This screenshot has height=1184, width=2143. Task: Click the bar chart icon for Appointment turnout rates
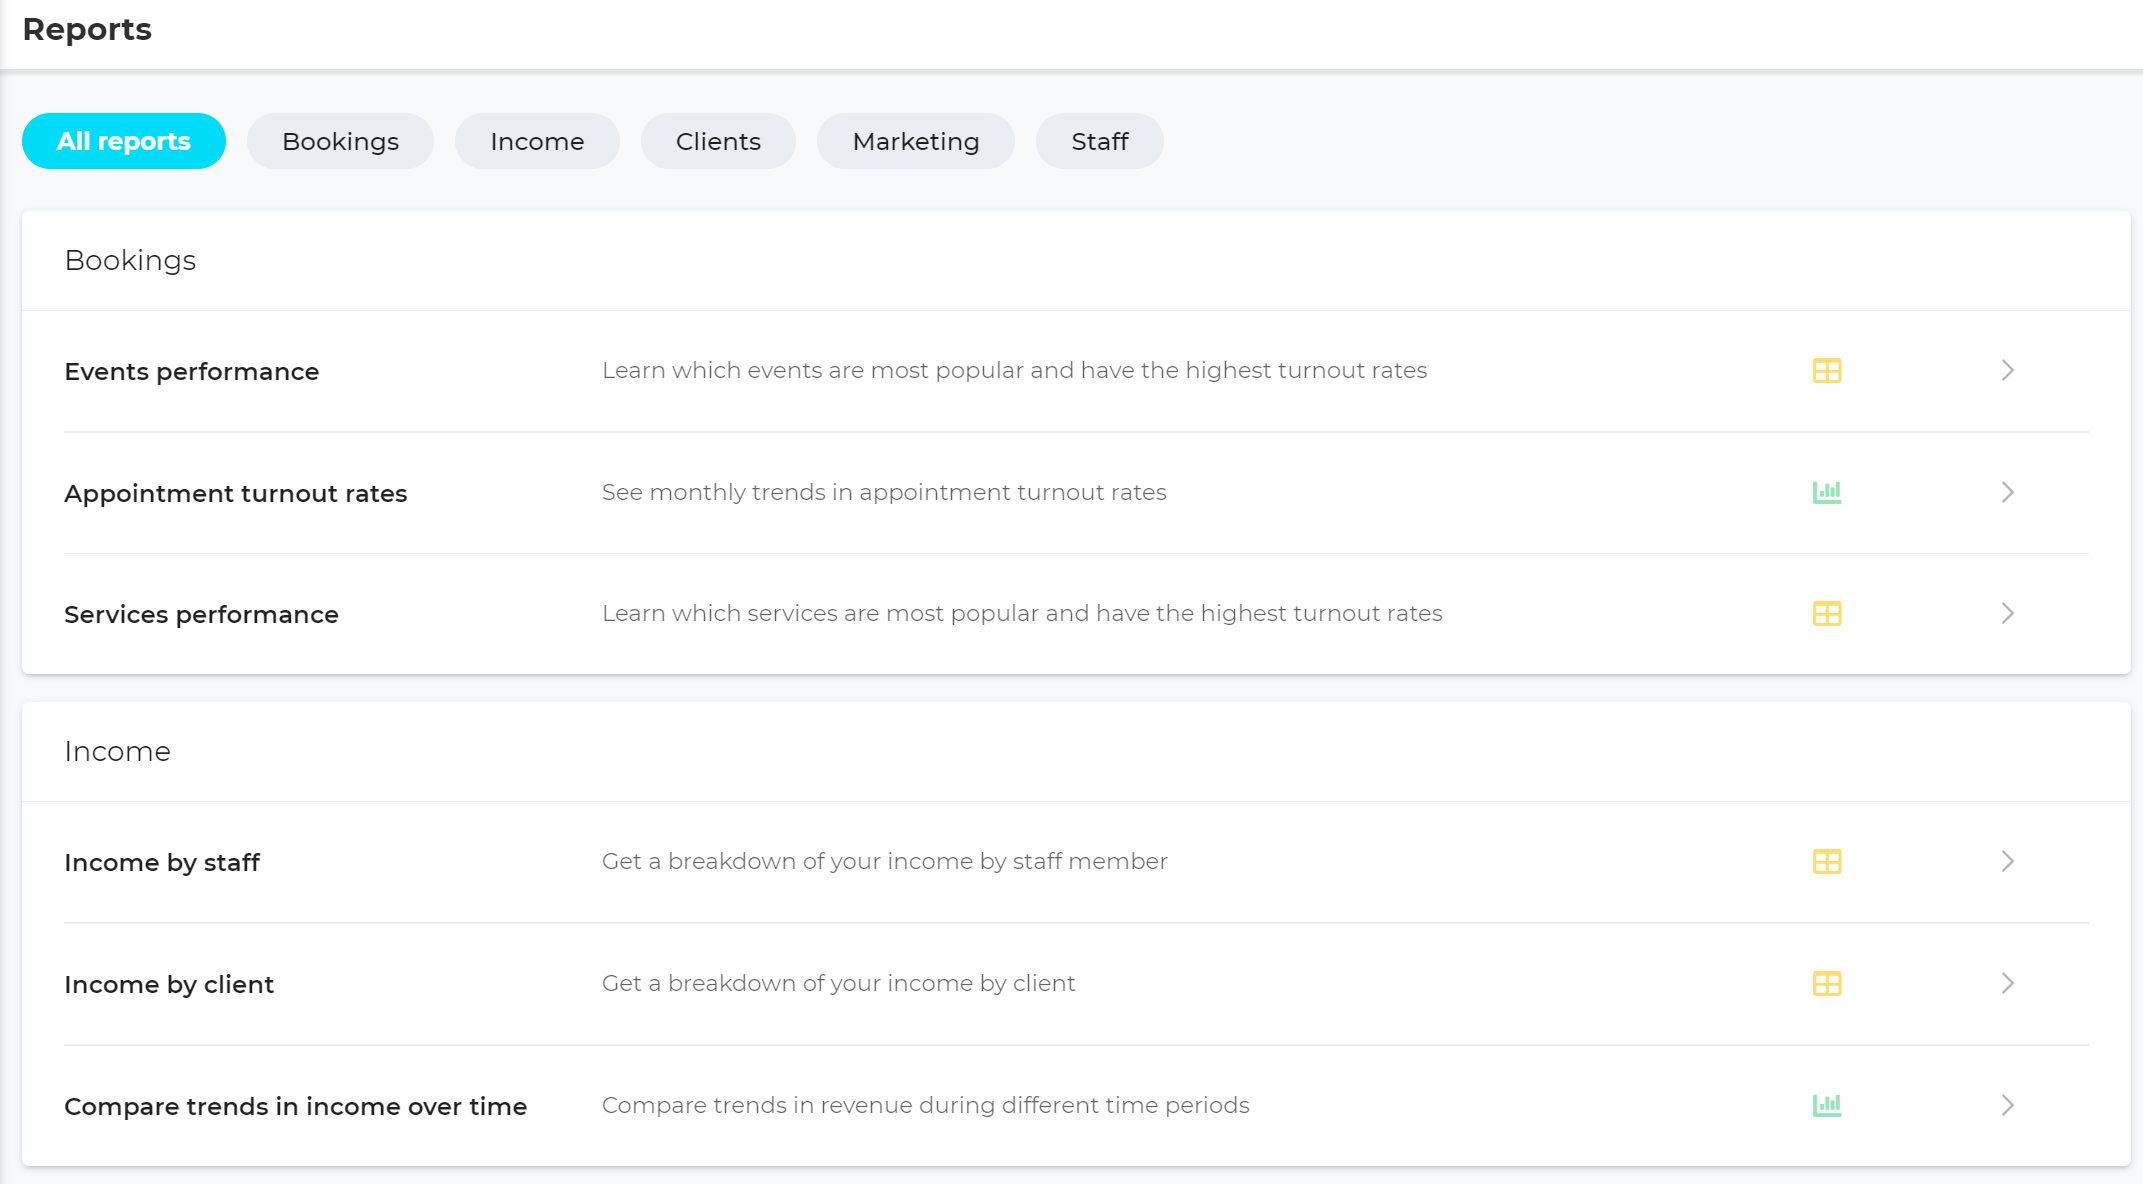coord(1827,492)
